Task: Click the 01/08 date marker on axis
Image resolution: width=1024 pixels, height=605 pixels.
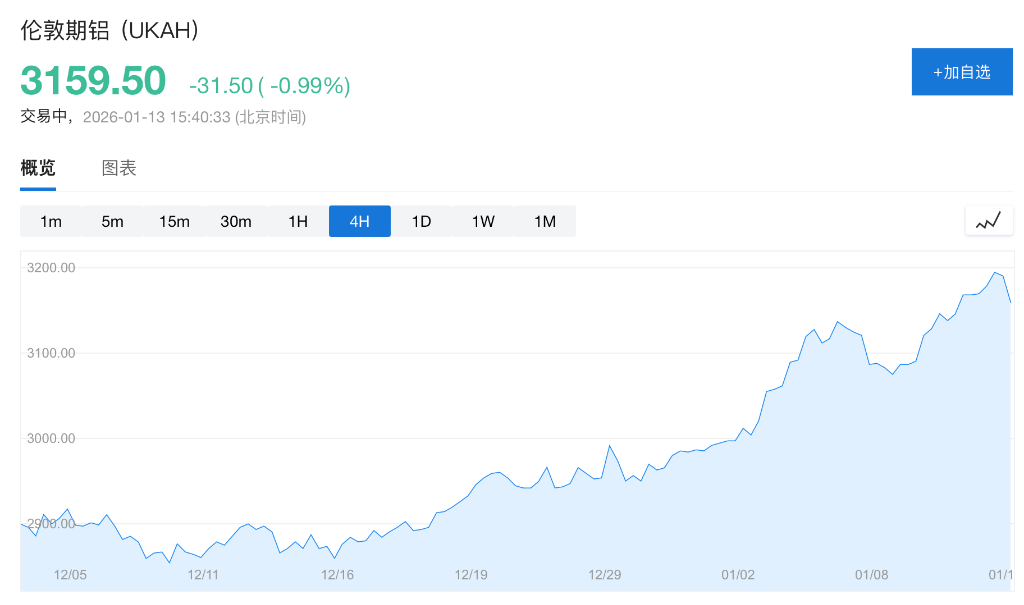Action: [x=871, y=575]
